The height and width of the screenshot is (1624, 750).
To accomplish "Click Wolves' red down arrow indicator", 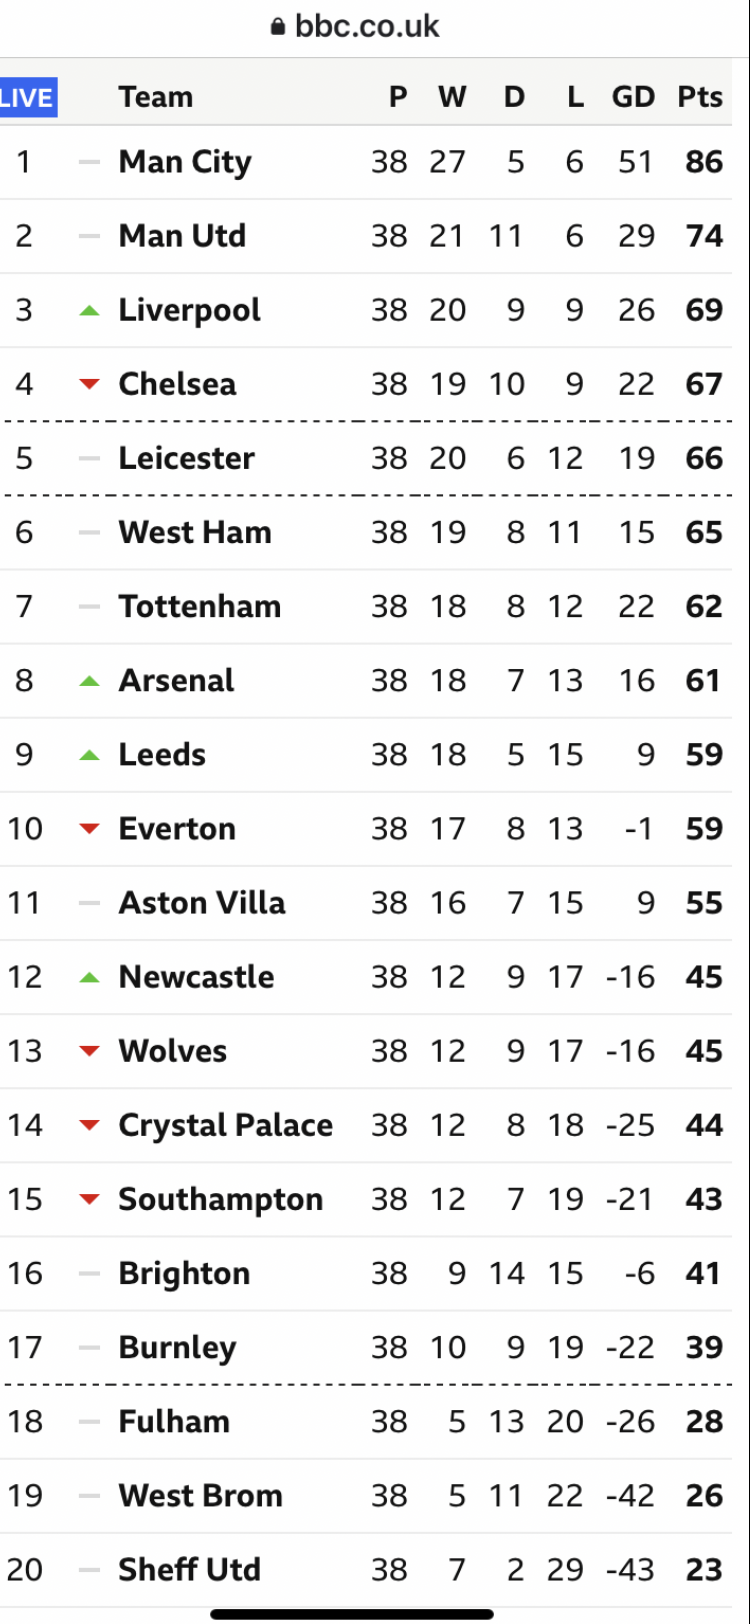I will 89,1051.
